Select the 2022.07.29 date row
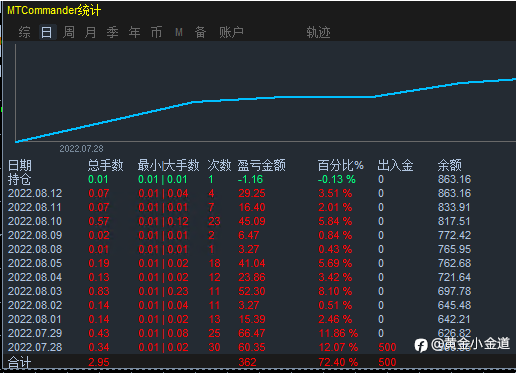516x373 pixels. 35,333
